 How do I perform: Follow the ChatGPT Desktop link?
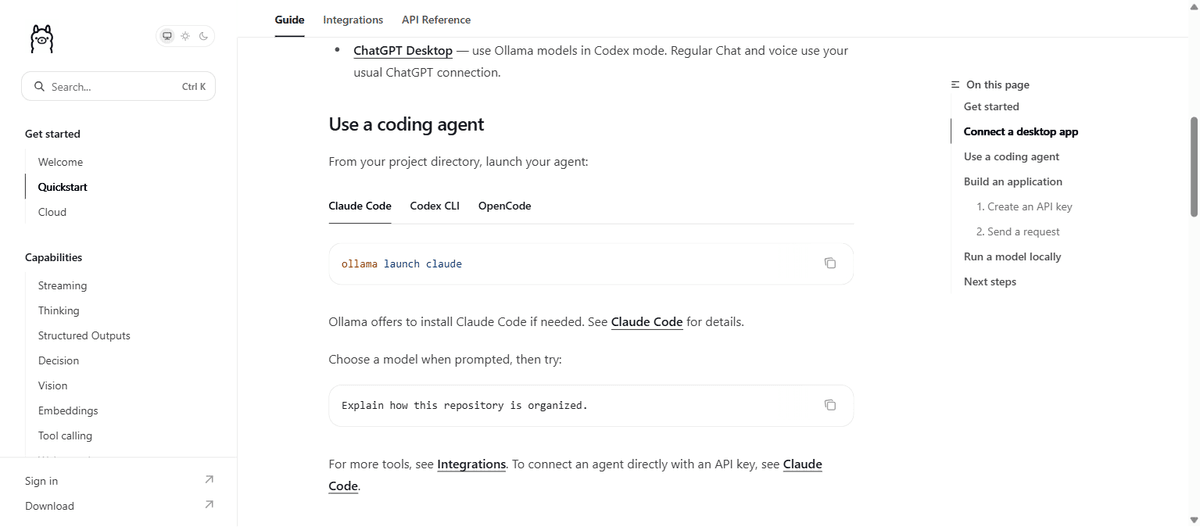point(403,50)
